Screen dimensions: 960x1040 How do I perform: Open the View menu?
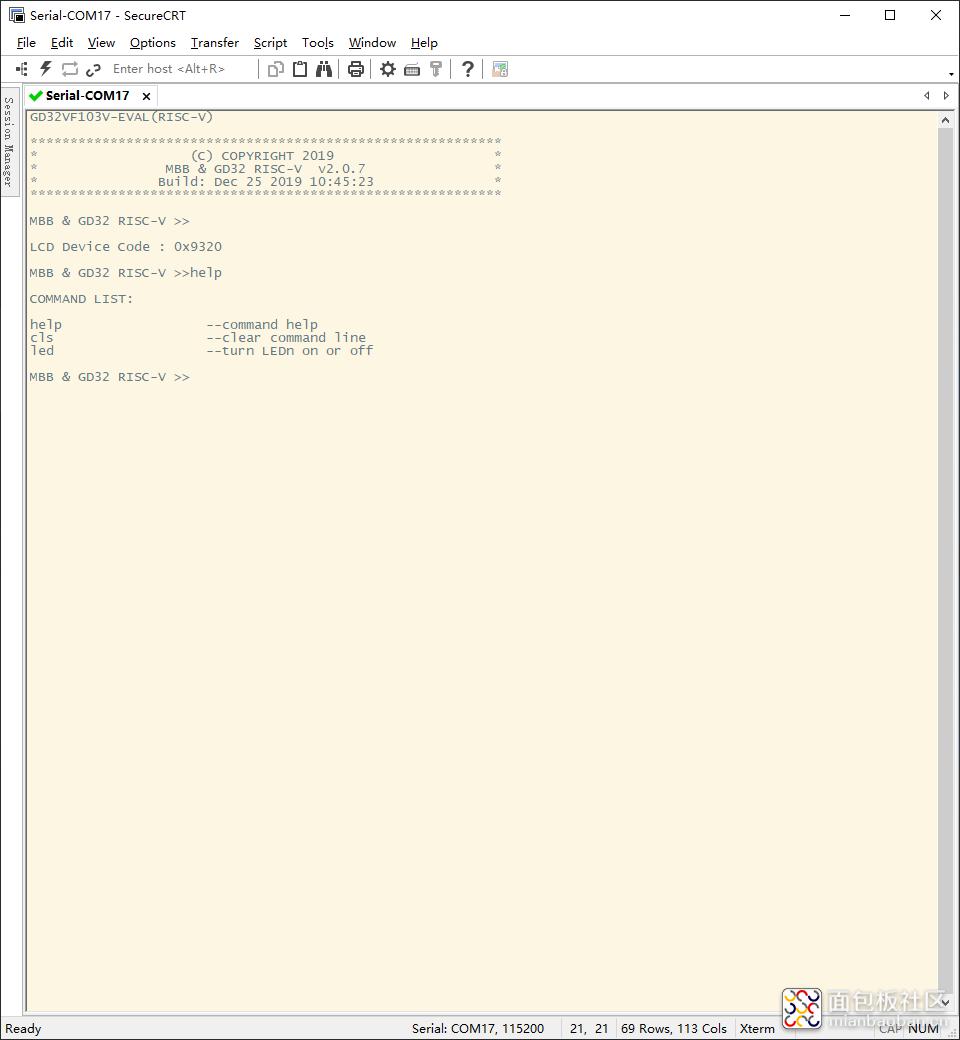pyautogui.click(x=102, y=43)
